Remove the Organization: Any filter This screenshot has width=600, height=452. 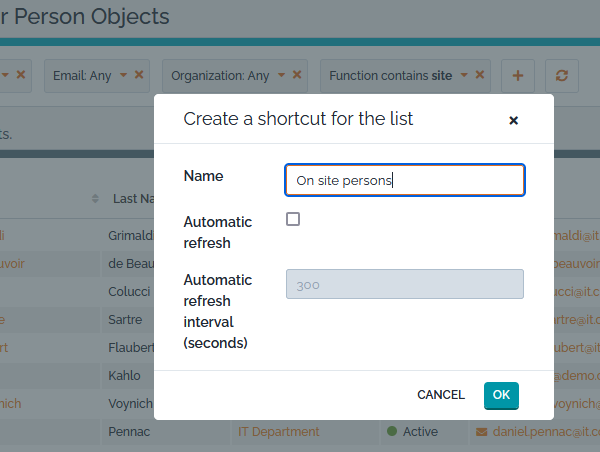(x=298, y=75)
